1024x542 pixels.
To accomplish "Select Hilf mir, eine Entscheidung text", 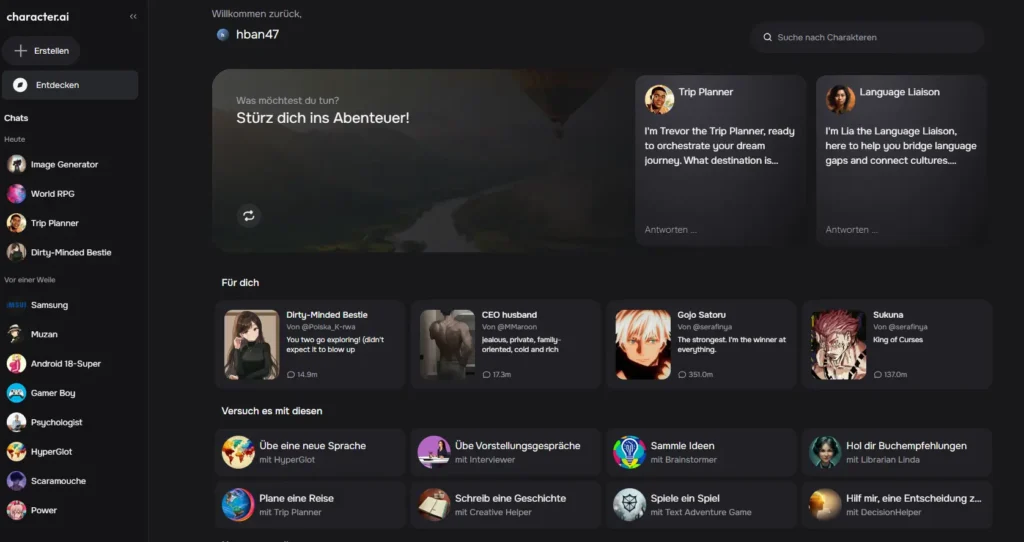I will pos(914,498).
